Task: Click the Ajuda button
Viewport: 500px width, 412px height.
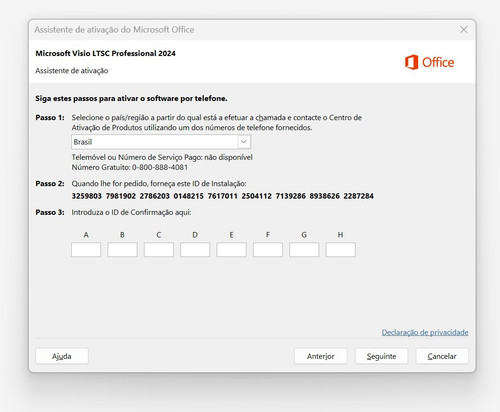Action: point(62,356)
